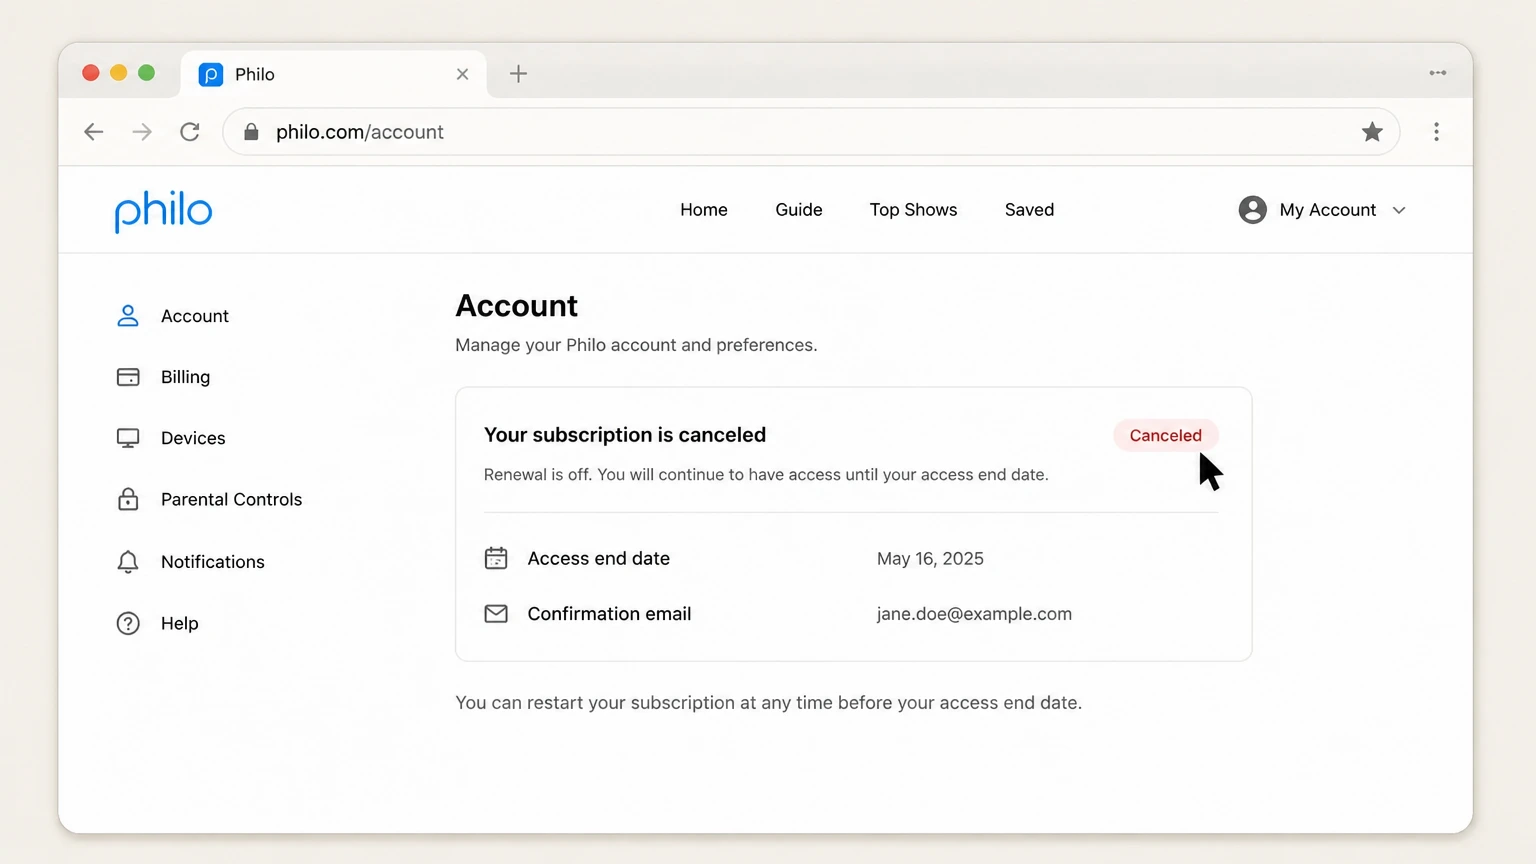Screen dimensions: 1536x864
Task: Open the Parental Controls sidebar link
Action: pyautogui.click(x=231, y=499)
